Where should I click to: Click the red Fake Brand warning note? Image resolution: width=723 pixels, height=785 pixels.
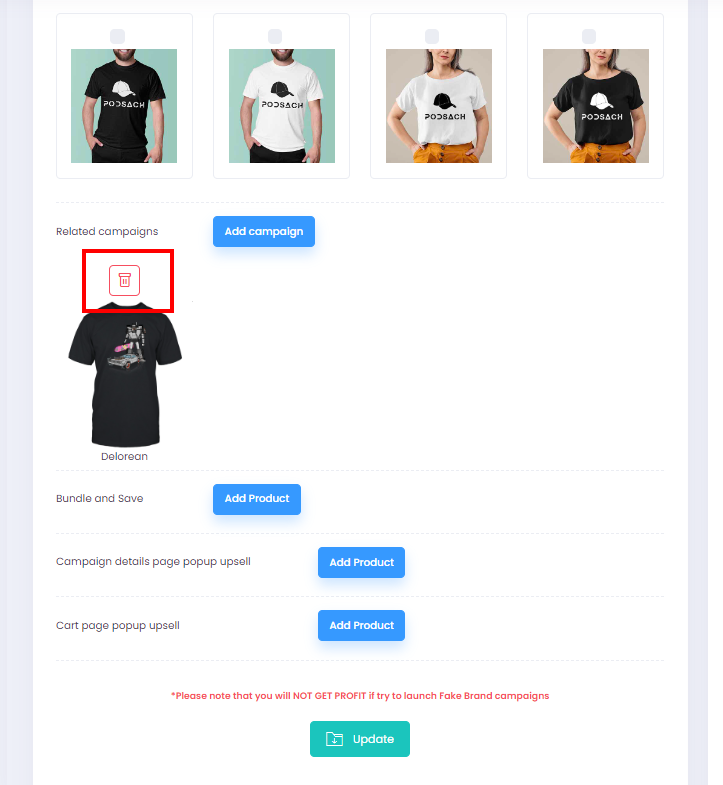click(360, 695)
